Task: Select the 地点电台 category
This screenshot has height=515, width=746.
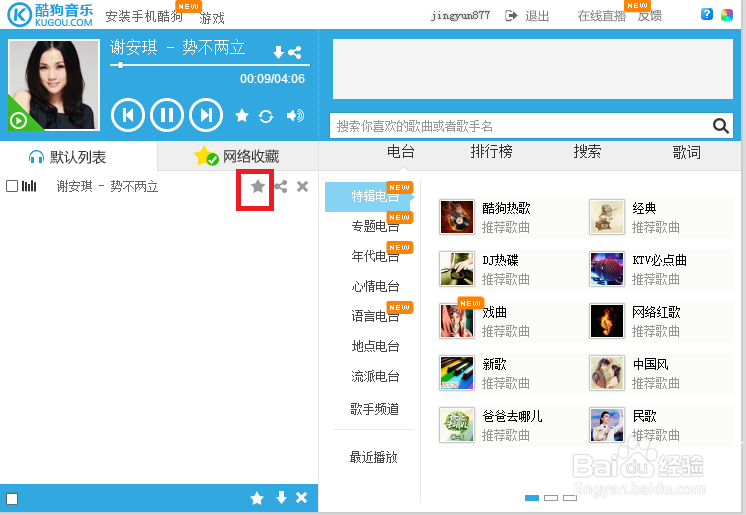Action: coord(375,346)
